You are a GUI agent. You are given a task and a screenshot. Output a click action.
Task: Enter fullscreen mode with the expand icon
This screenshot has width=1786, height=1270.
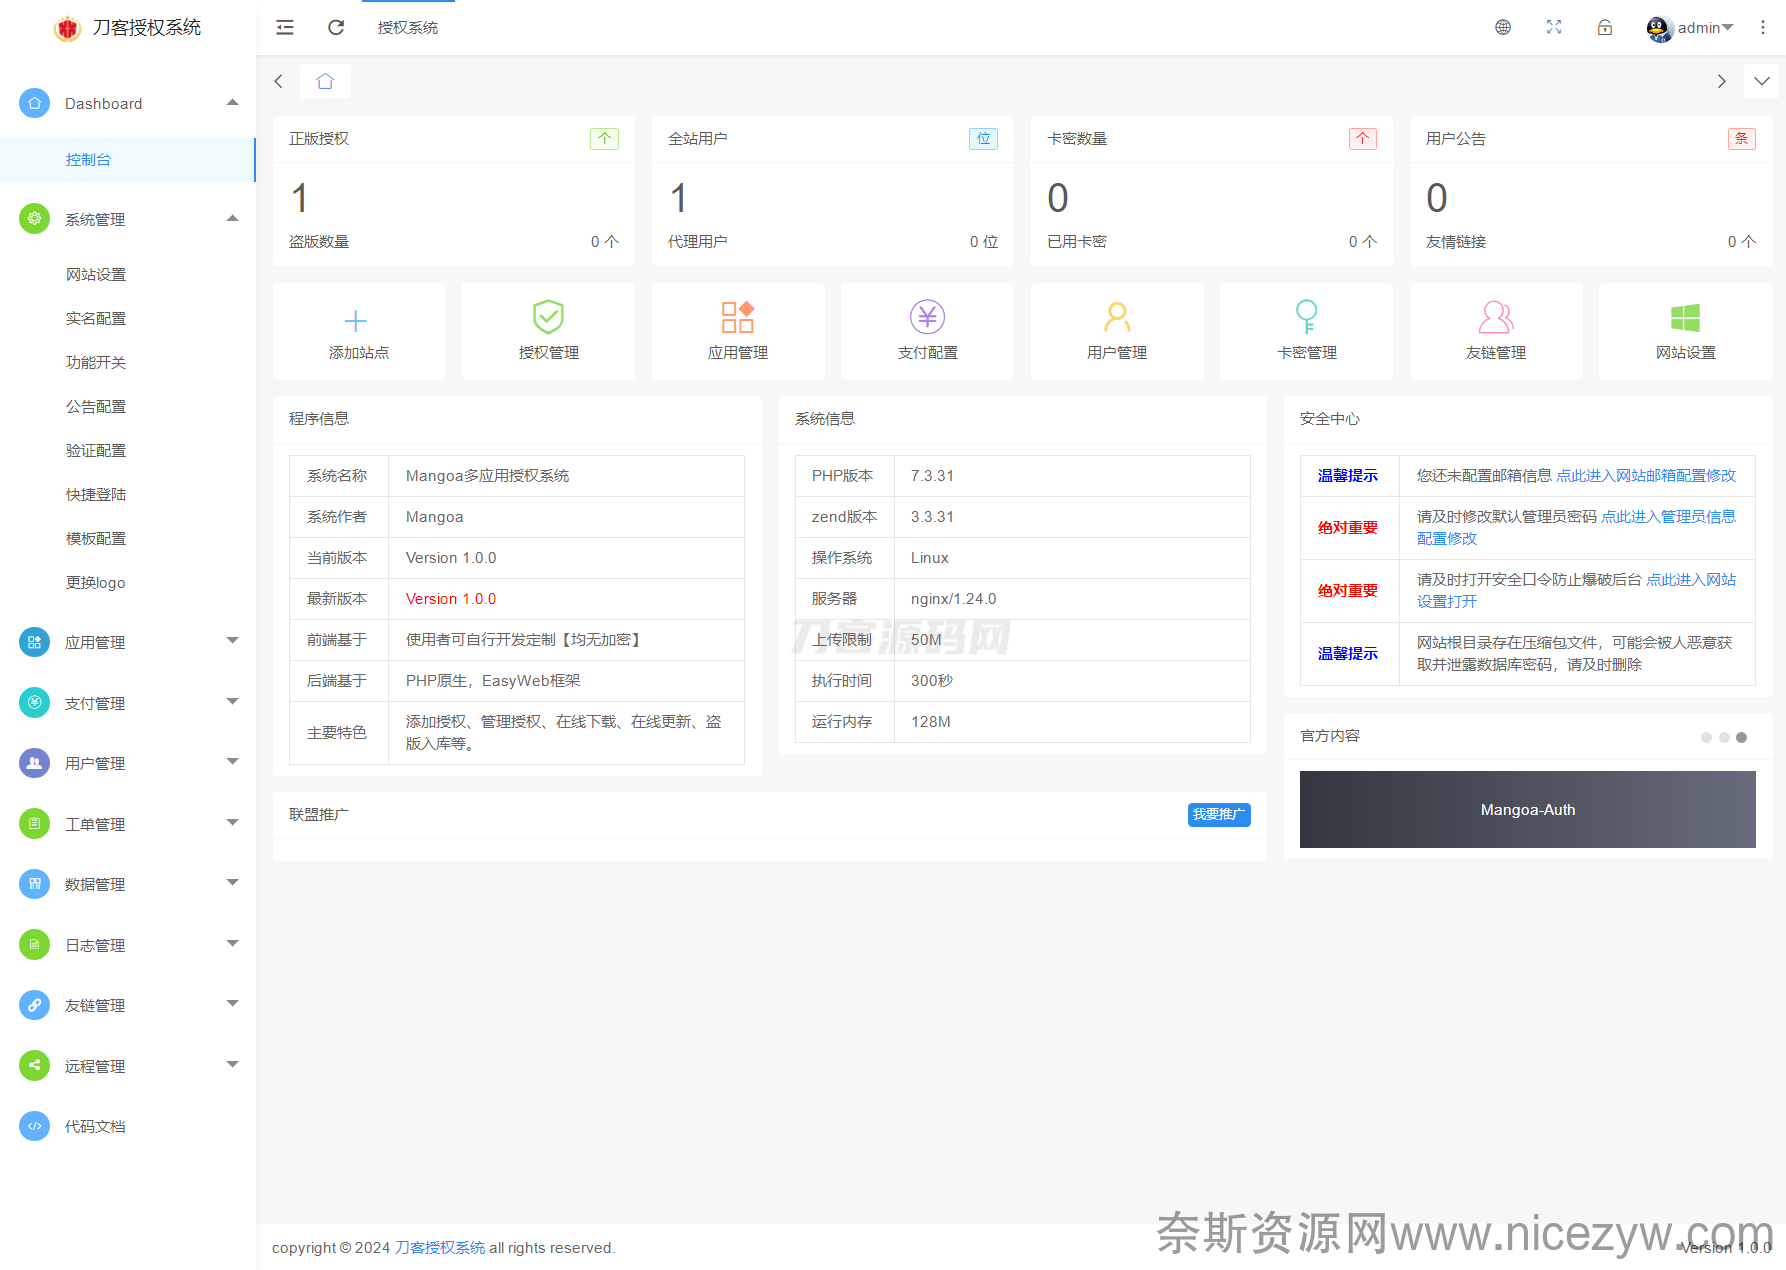point(1554,28)
